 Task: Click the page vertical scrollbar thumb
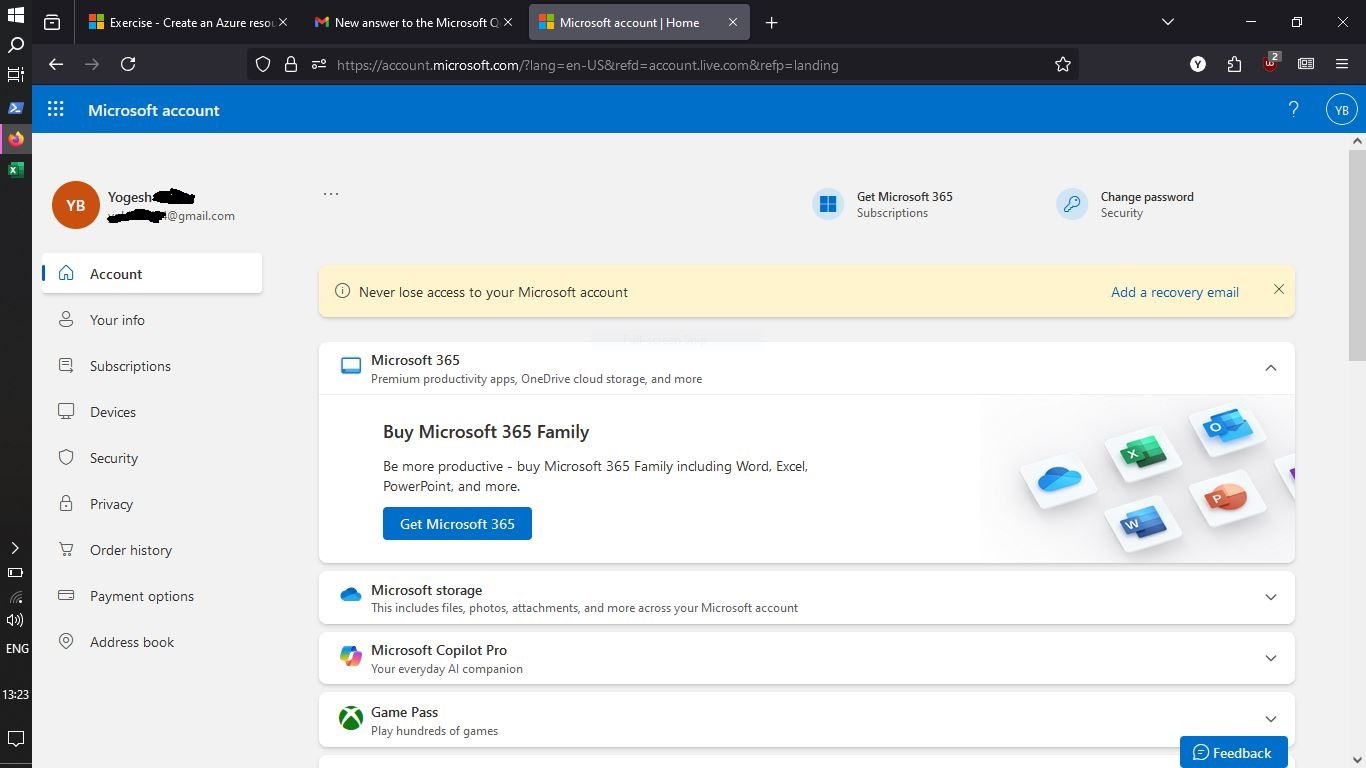(1357, 256)
